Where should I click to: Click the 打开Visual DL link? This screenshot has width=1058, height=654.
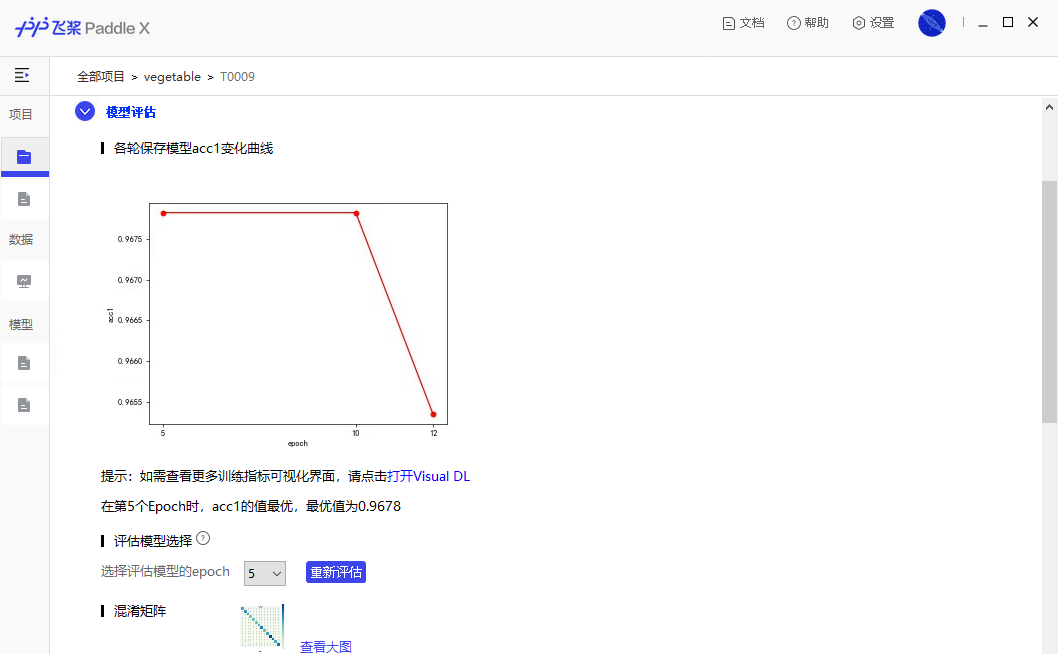pos(428,476)
